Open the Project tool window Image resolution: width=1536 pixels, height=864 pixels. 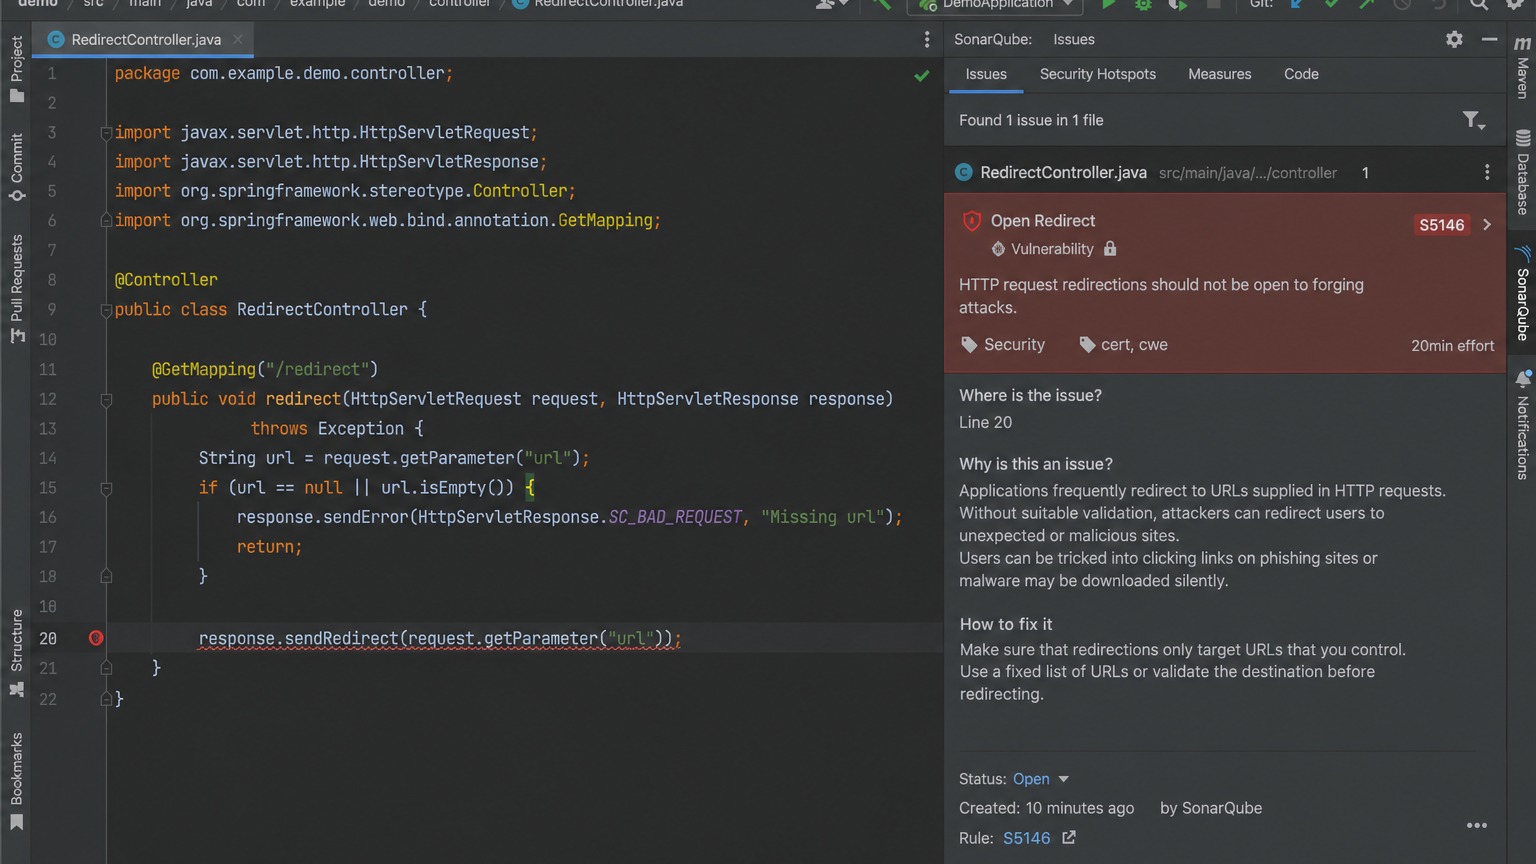coord(16,68)
